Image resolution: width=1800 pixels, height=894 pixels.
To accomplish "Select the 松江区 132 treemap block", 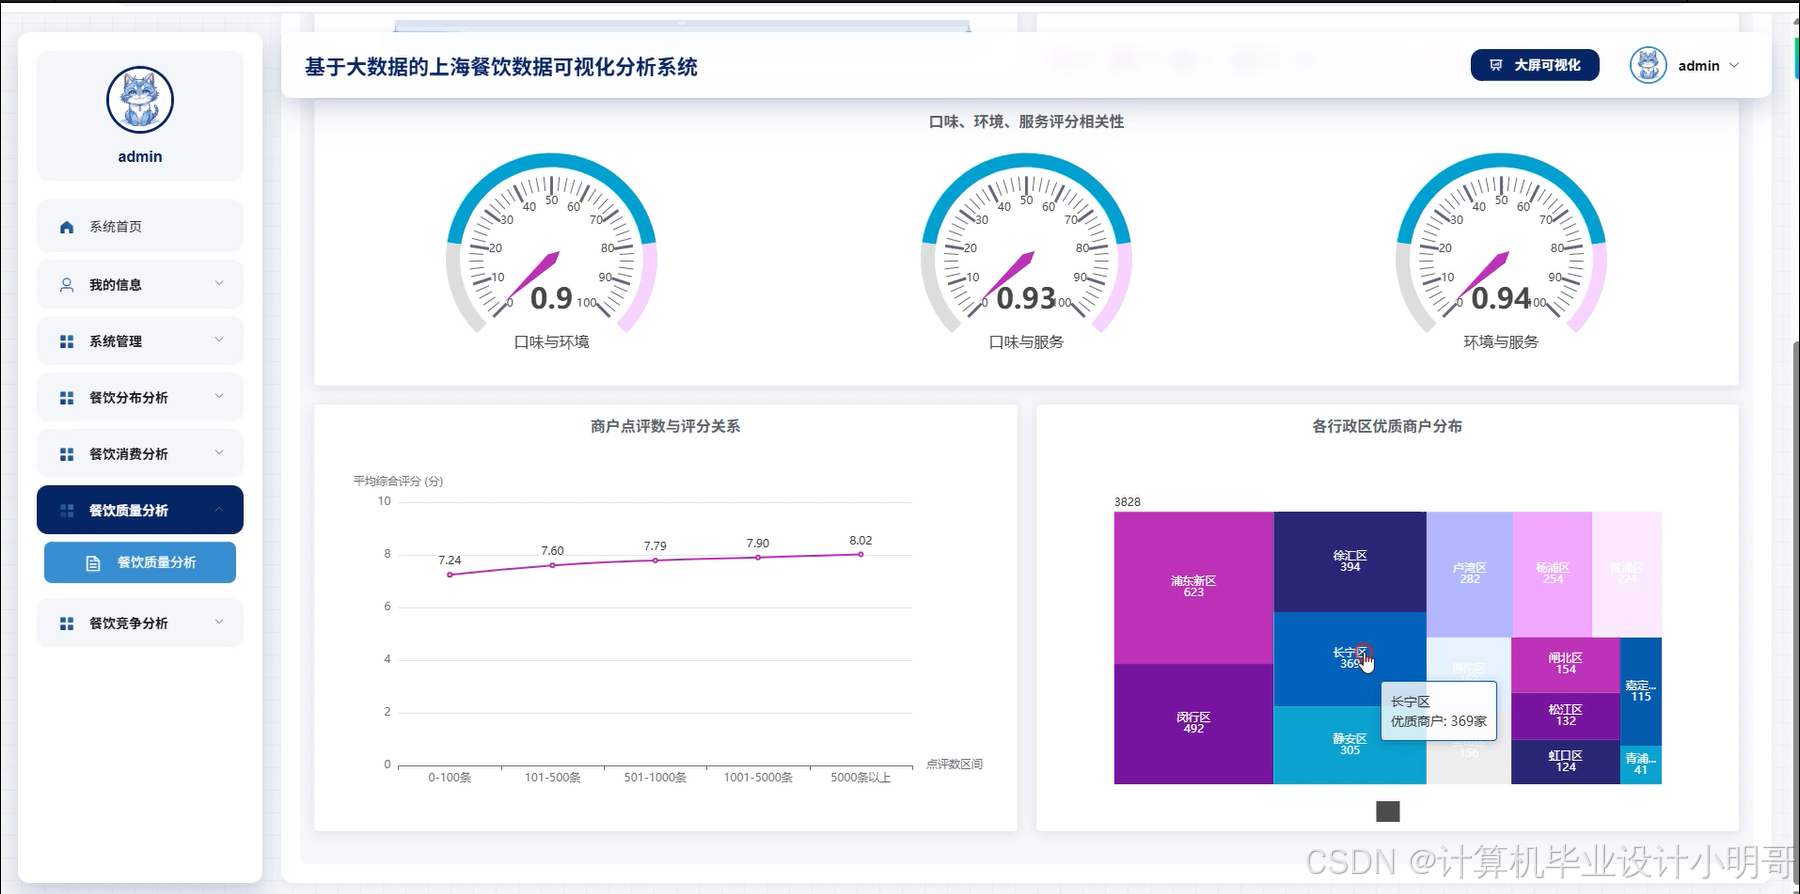I will (x=1565, y=716).
